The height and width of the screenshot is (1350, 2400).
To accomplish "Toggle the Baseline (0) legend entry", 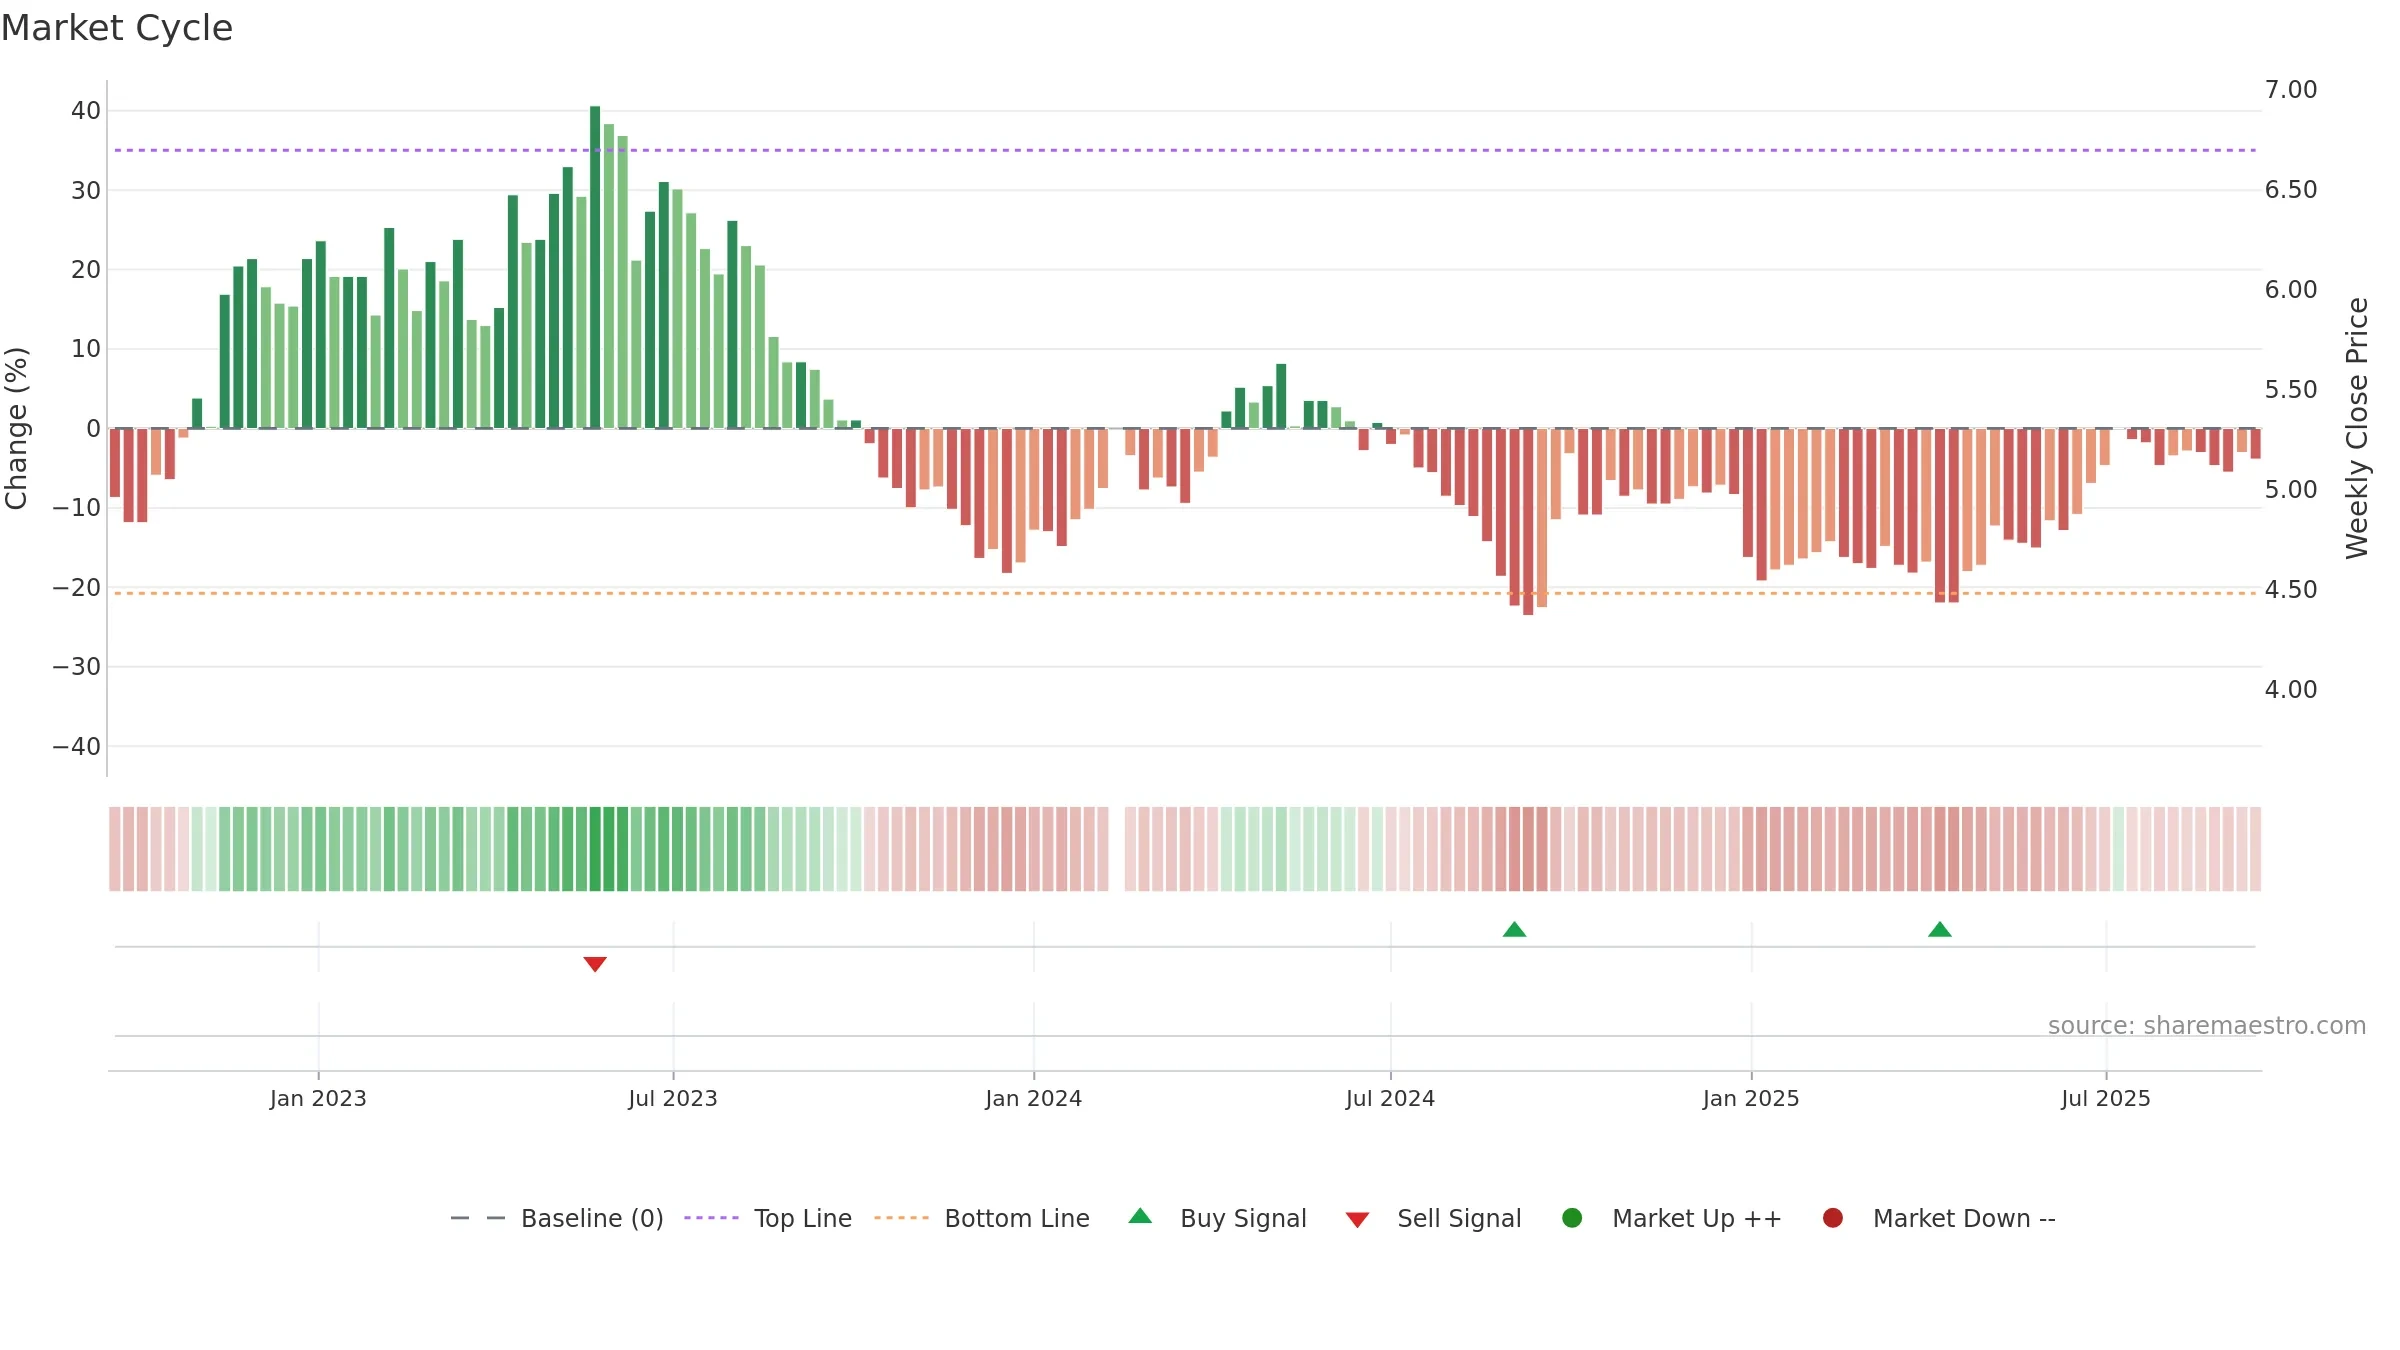I will coord(557,1218).
